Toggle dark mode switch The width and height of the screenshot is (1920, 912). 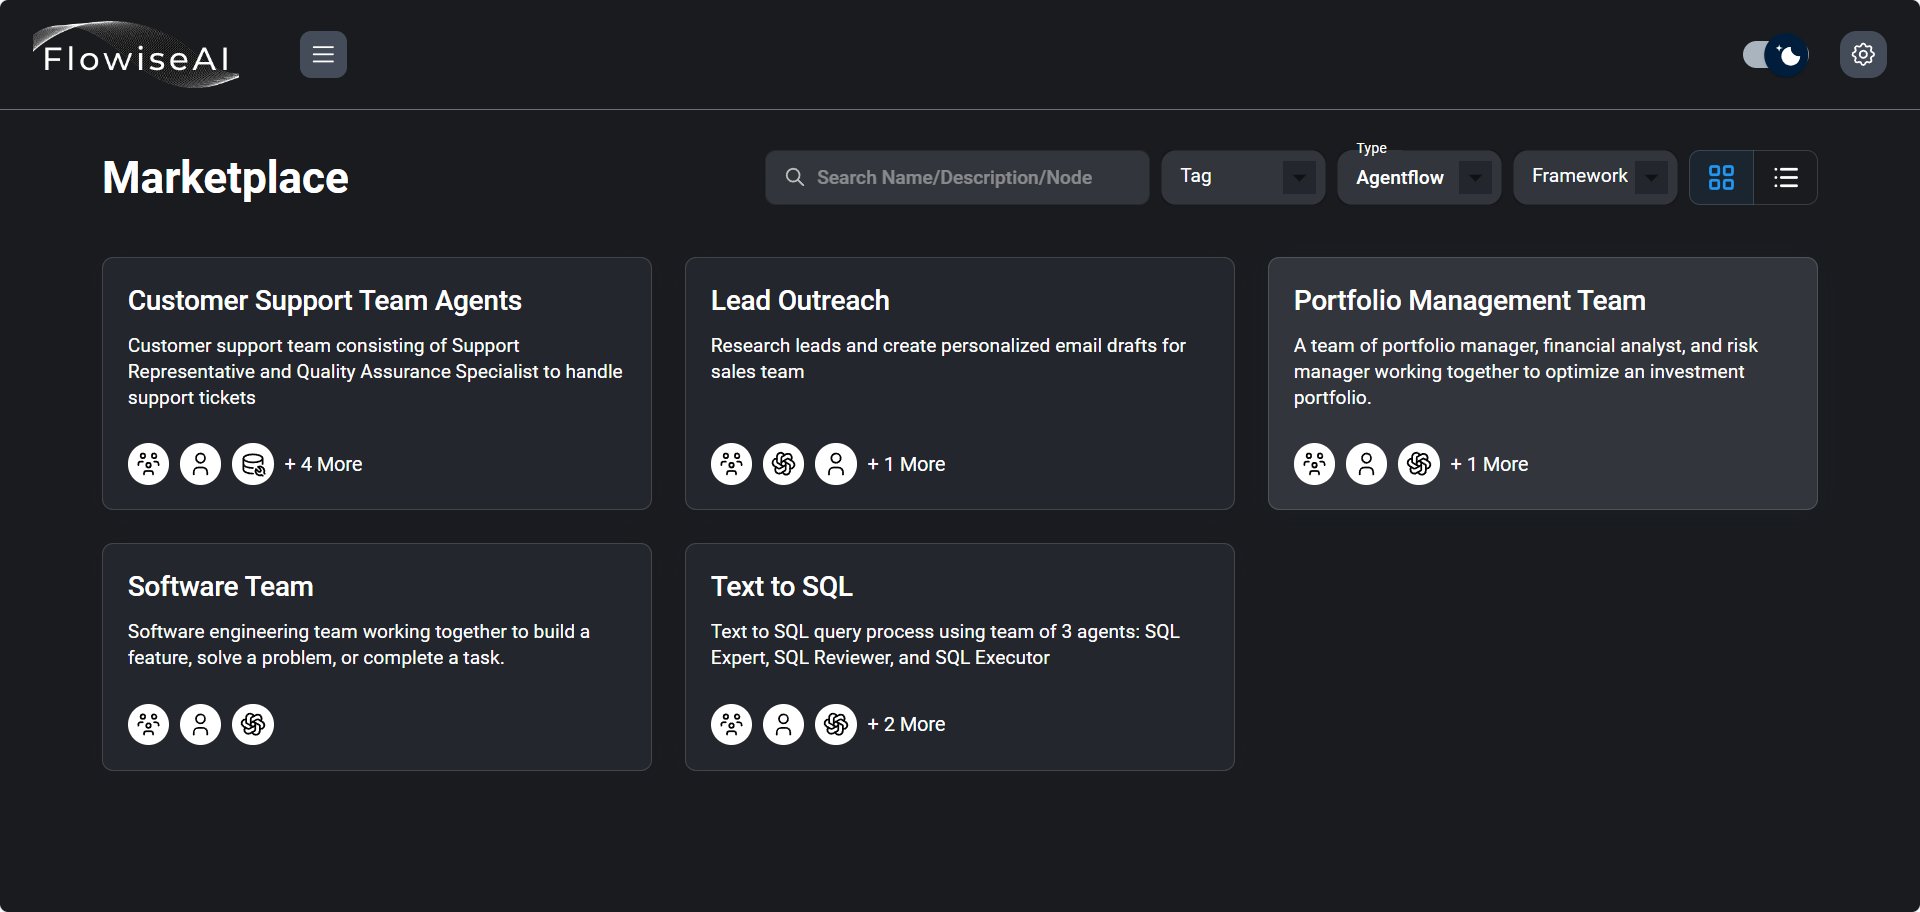(x=1775, y=55)
